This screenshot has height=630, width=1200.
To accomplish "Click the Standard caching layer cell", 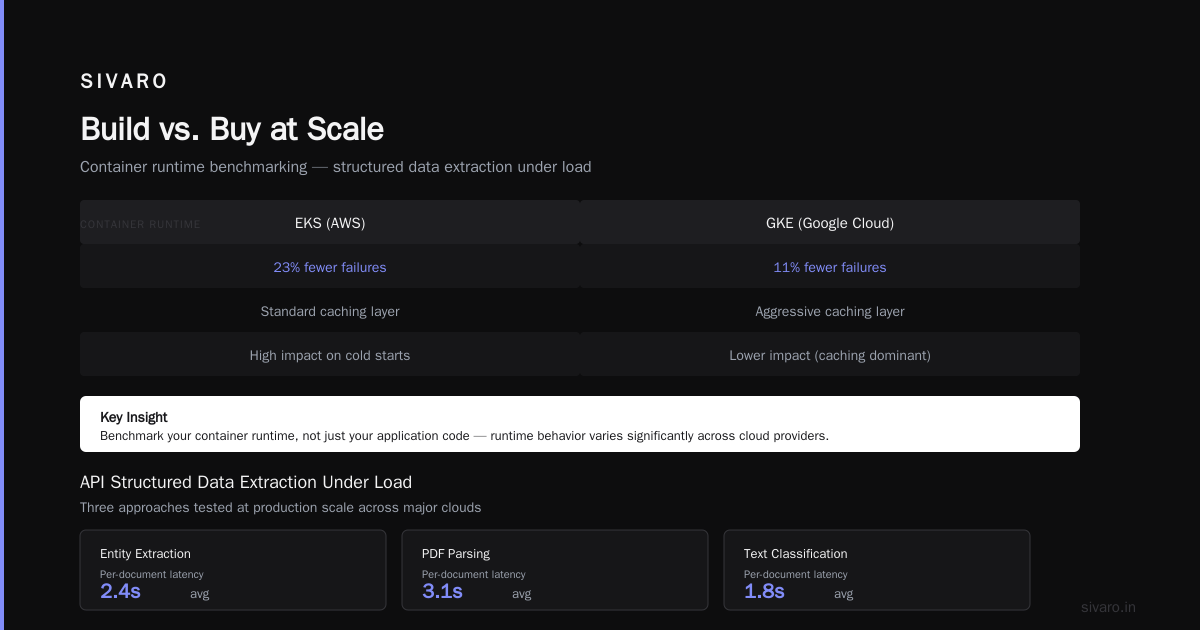I will 330,311.
